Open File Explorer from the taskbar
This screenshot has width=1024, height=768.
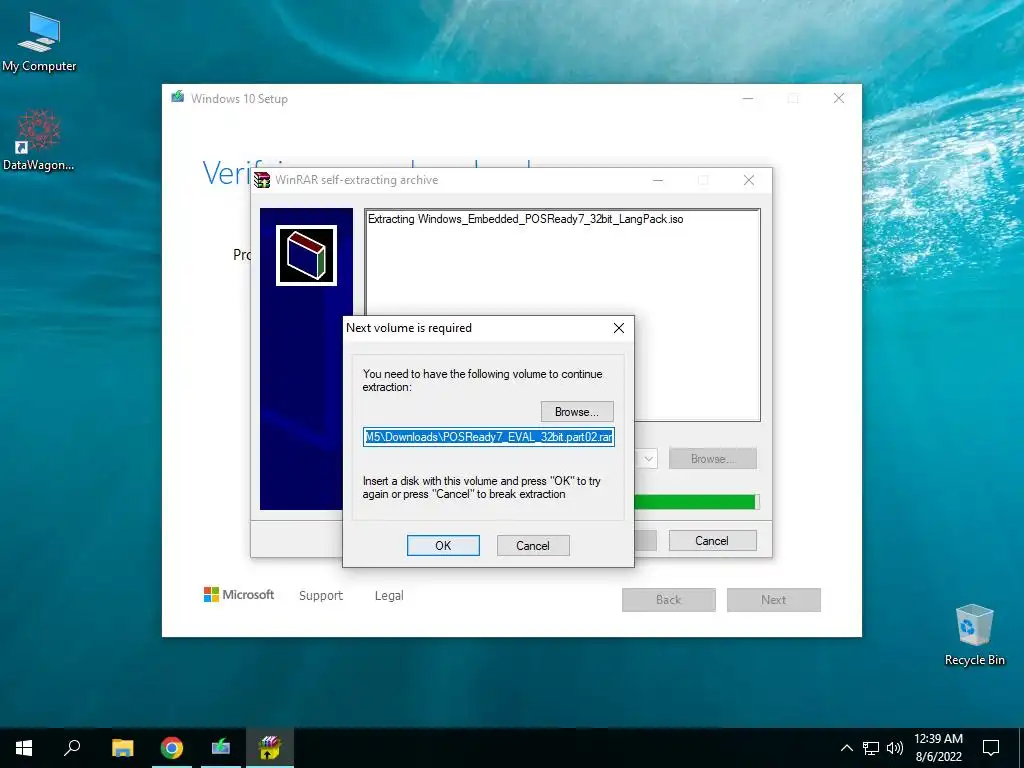[x=122, y=748]
